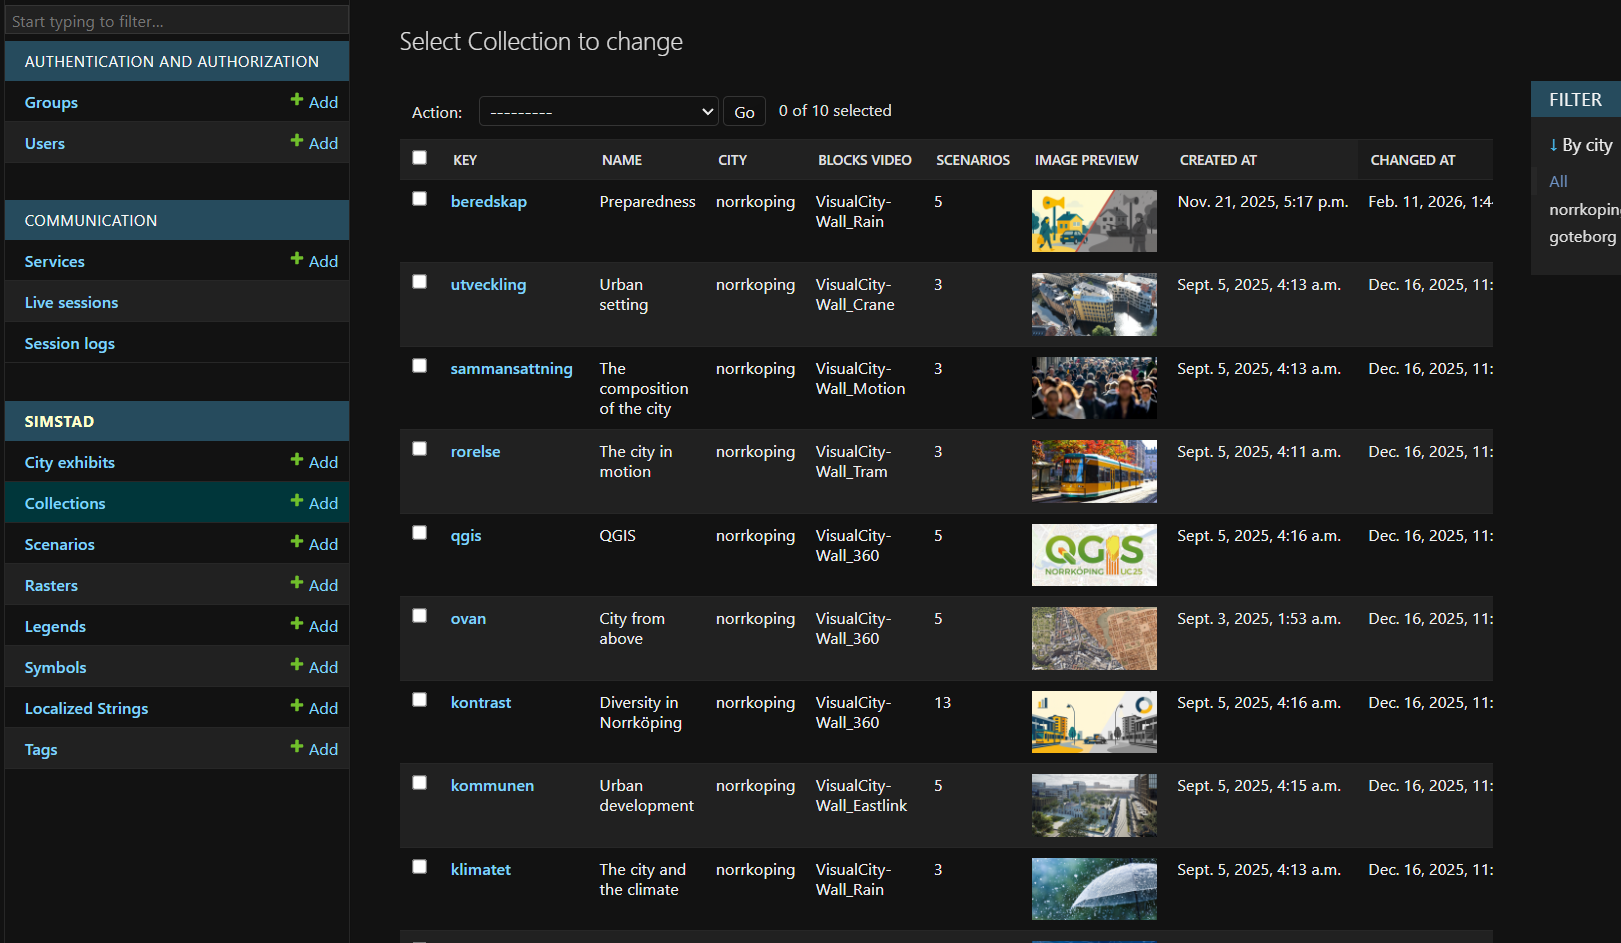Open the utveckling collection link

click(488, 284)
